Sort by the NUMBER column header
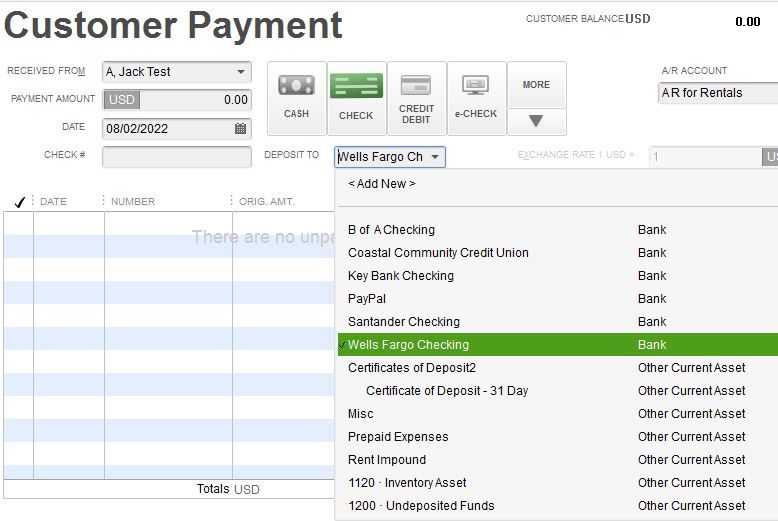 coord(133,201)
